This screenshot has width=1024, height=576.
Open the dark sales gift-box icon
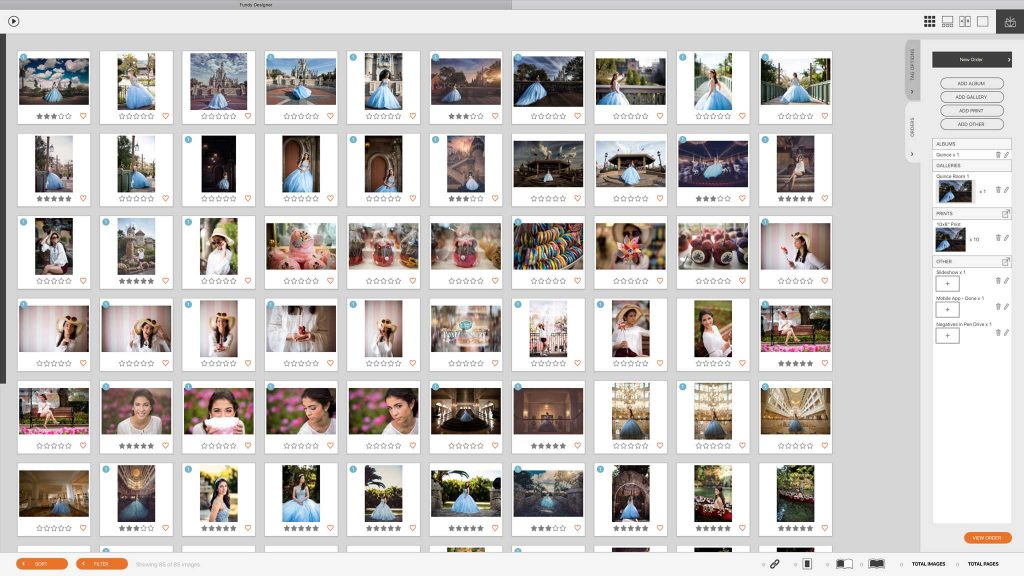coord(1010,22)
